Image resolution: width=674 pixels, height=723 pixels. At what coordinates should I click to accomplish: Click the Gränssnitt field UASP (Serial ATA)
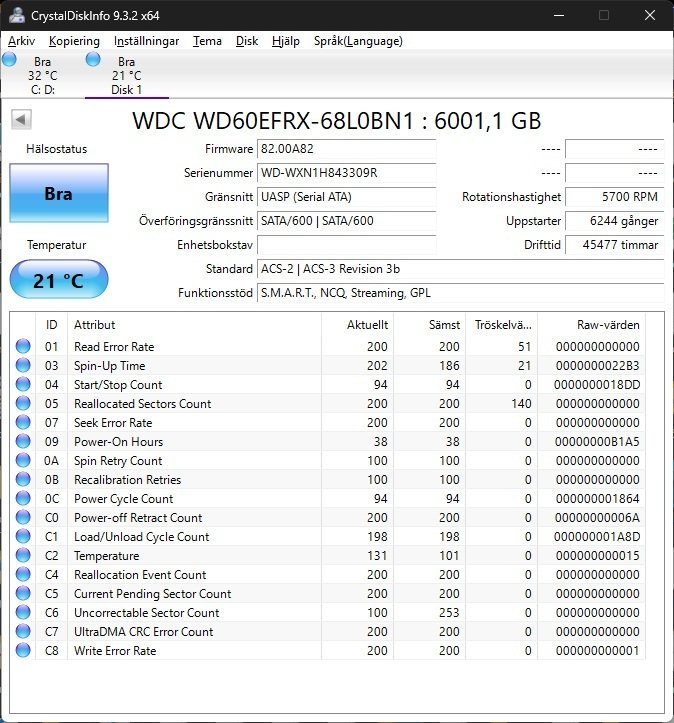pos(346,197)
